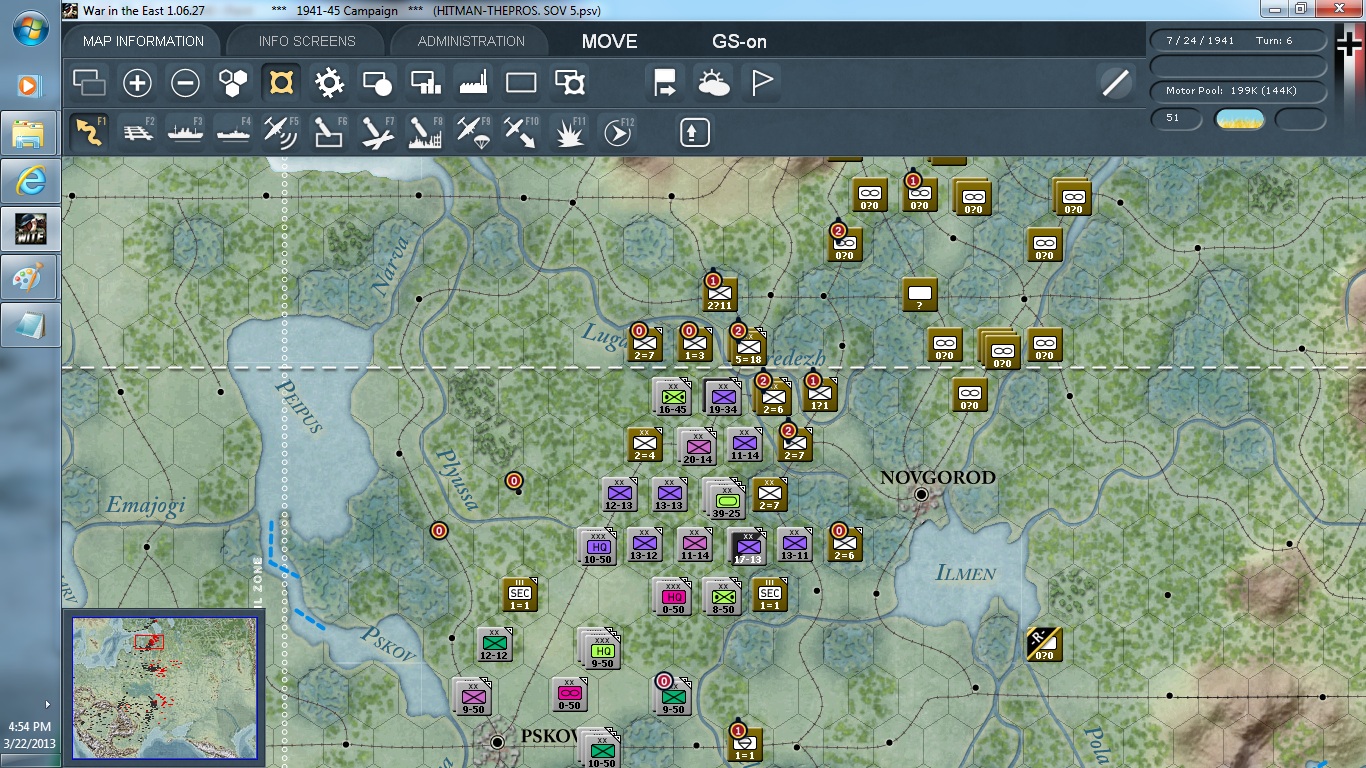Switch to the INFO SCREENS tab
1366x768 pixels.
point(307,41)
